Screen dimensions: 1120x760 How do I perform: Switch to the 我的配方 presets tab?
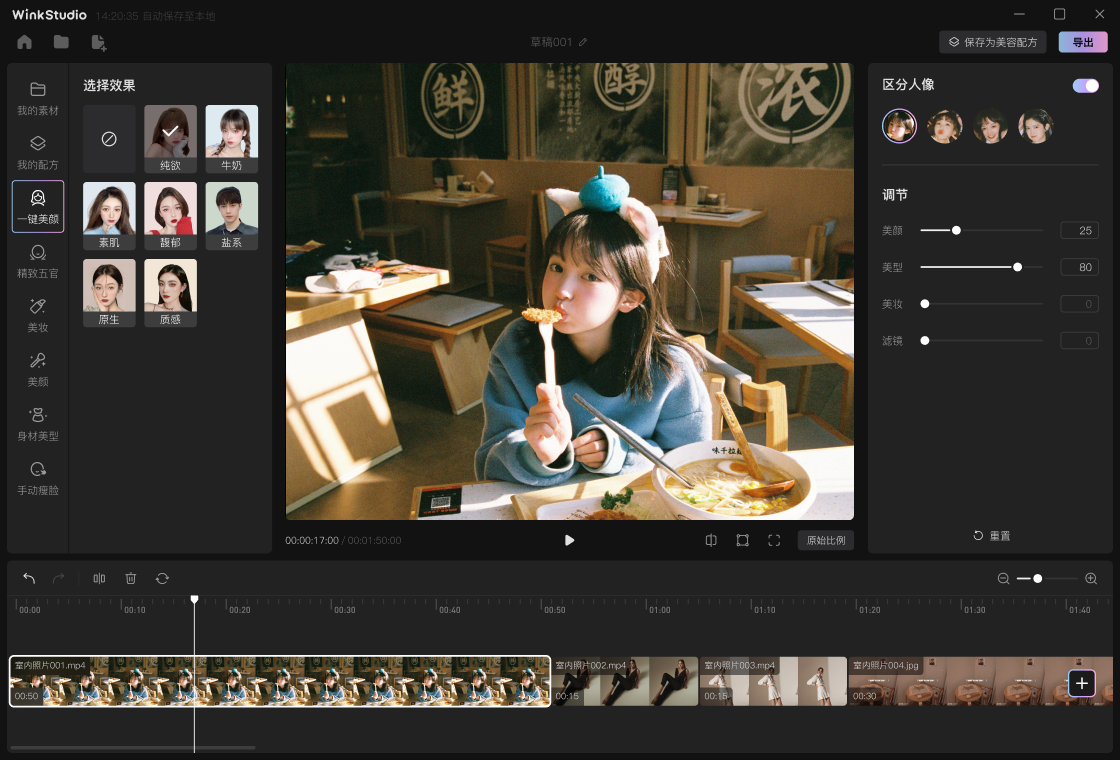[38, 152]
